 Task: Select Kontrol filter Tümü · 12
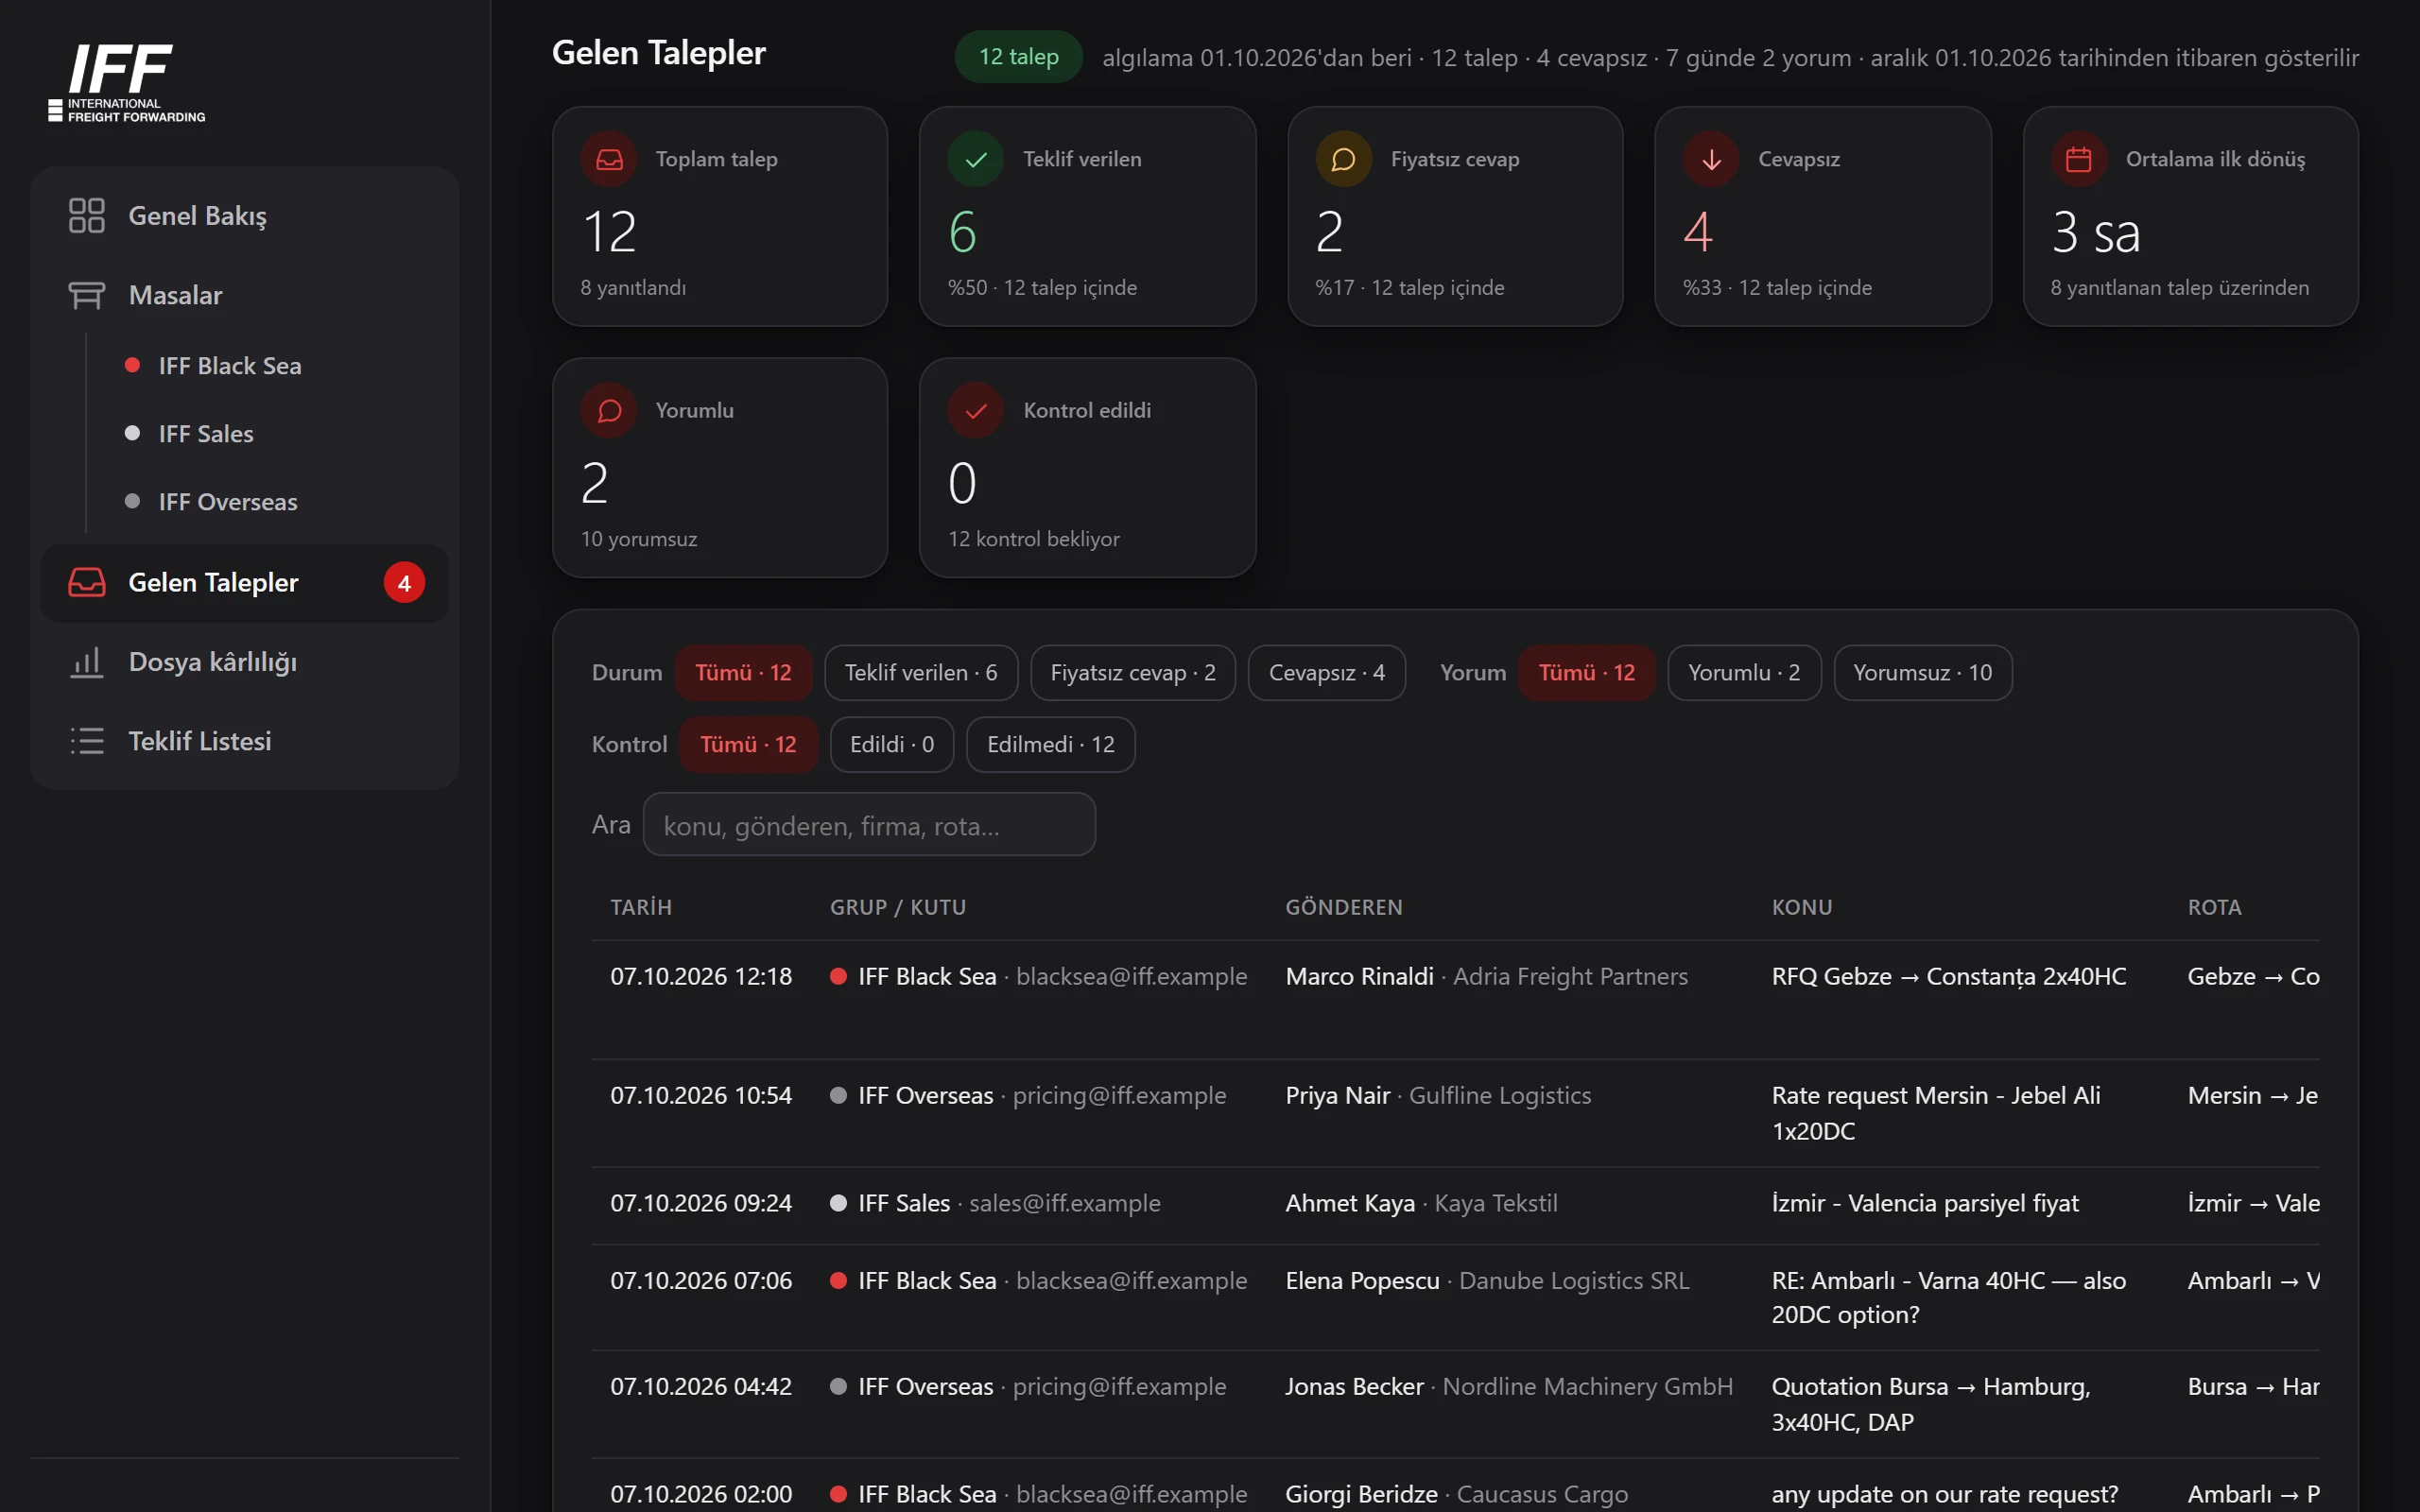click(x=748, y=745)
